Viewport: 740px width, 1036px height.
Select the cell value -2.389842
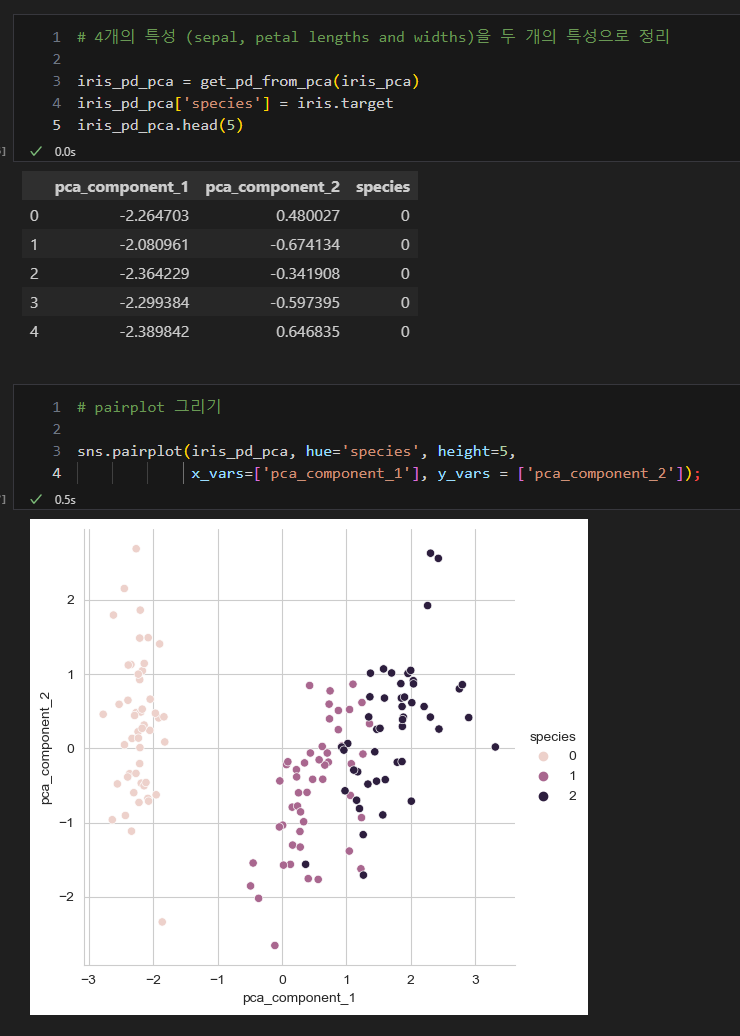click(155, 332)
